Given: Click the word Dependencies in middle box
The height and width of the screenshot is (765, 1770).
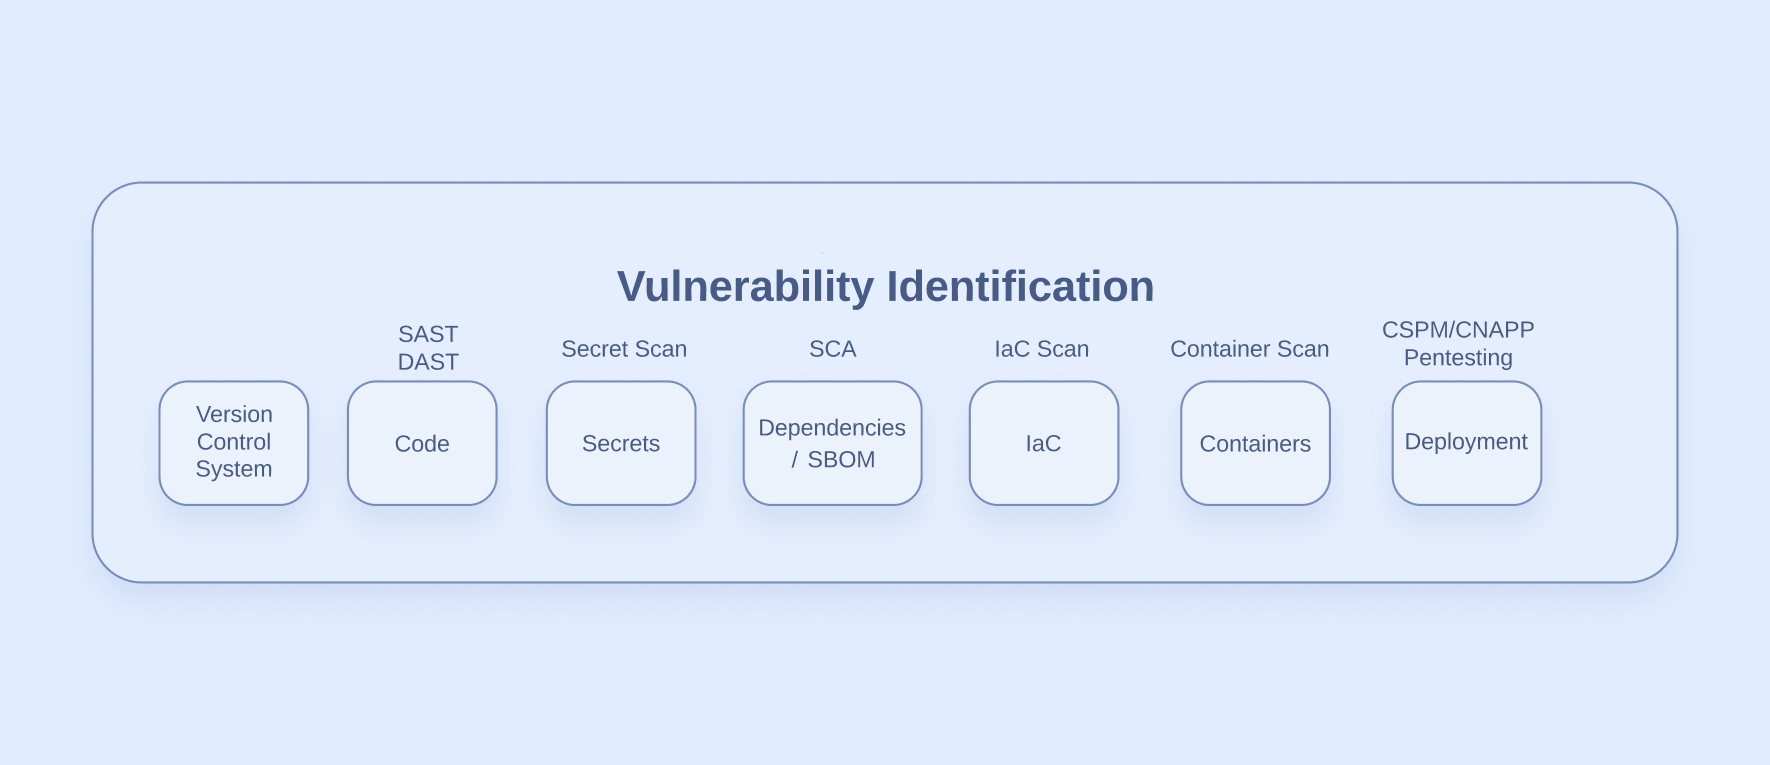Looking at the screenshot, I should [x=832, y=428].
